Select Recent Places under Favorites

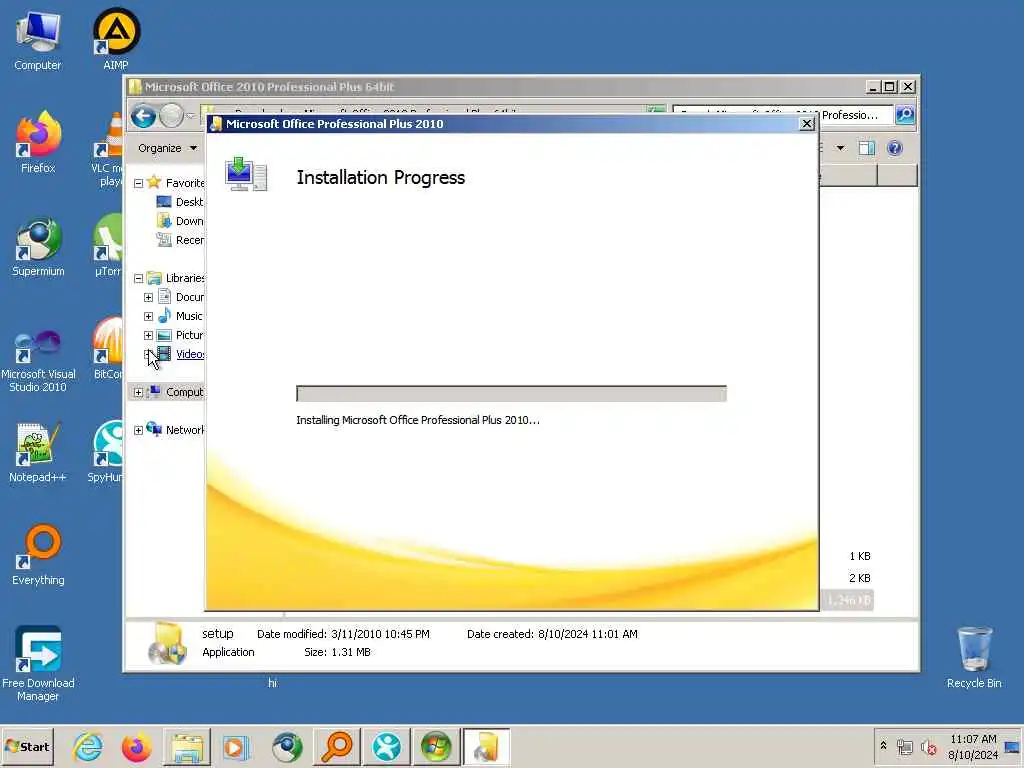180,240
